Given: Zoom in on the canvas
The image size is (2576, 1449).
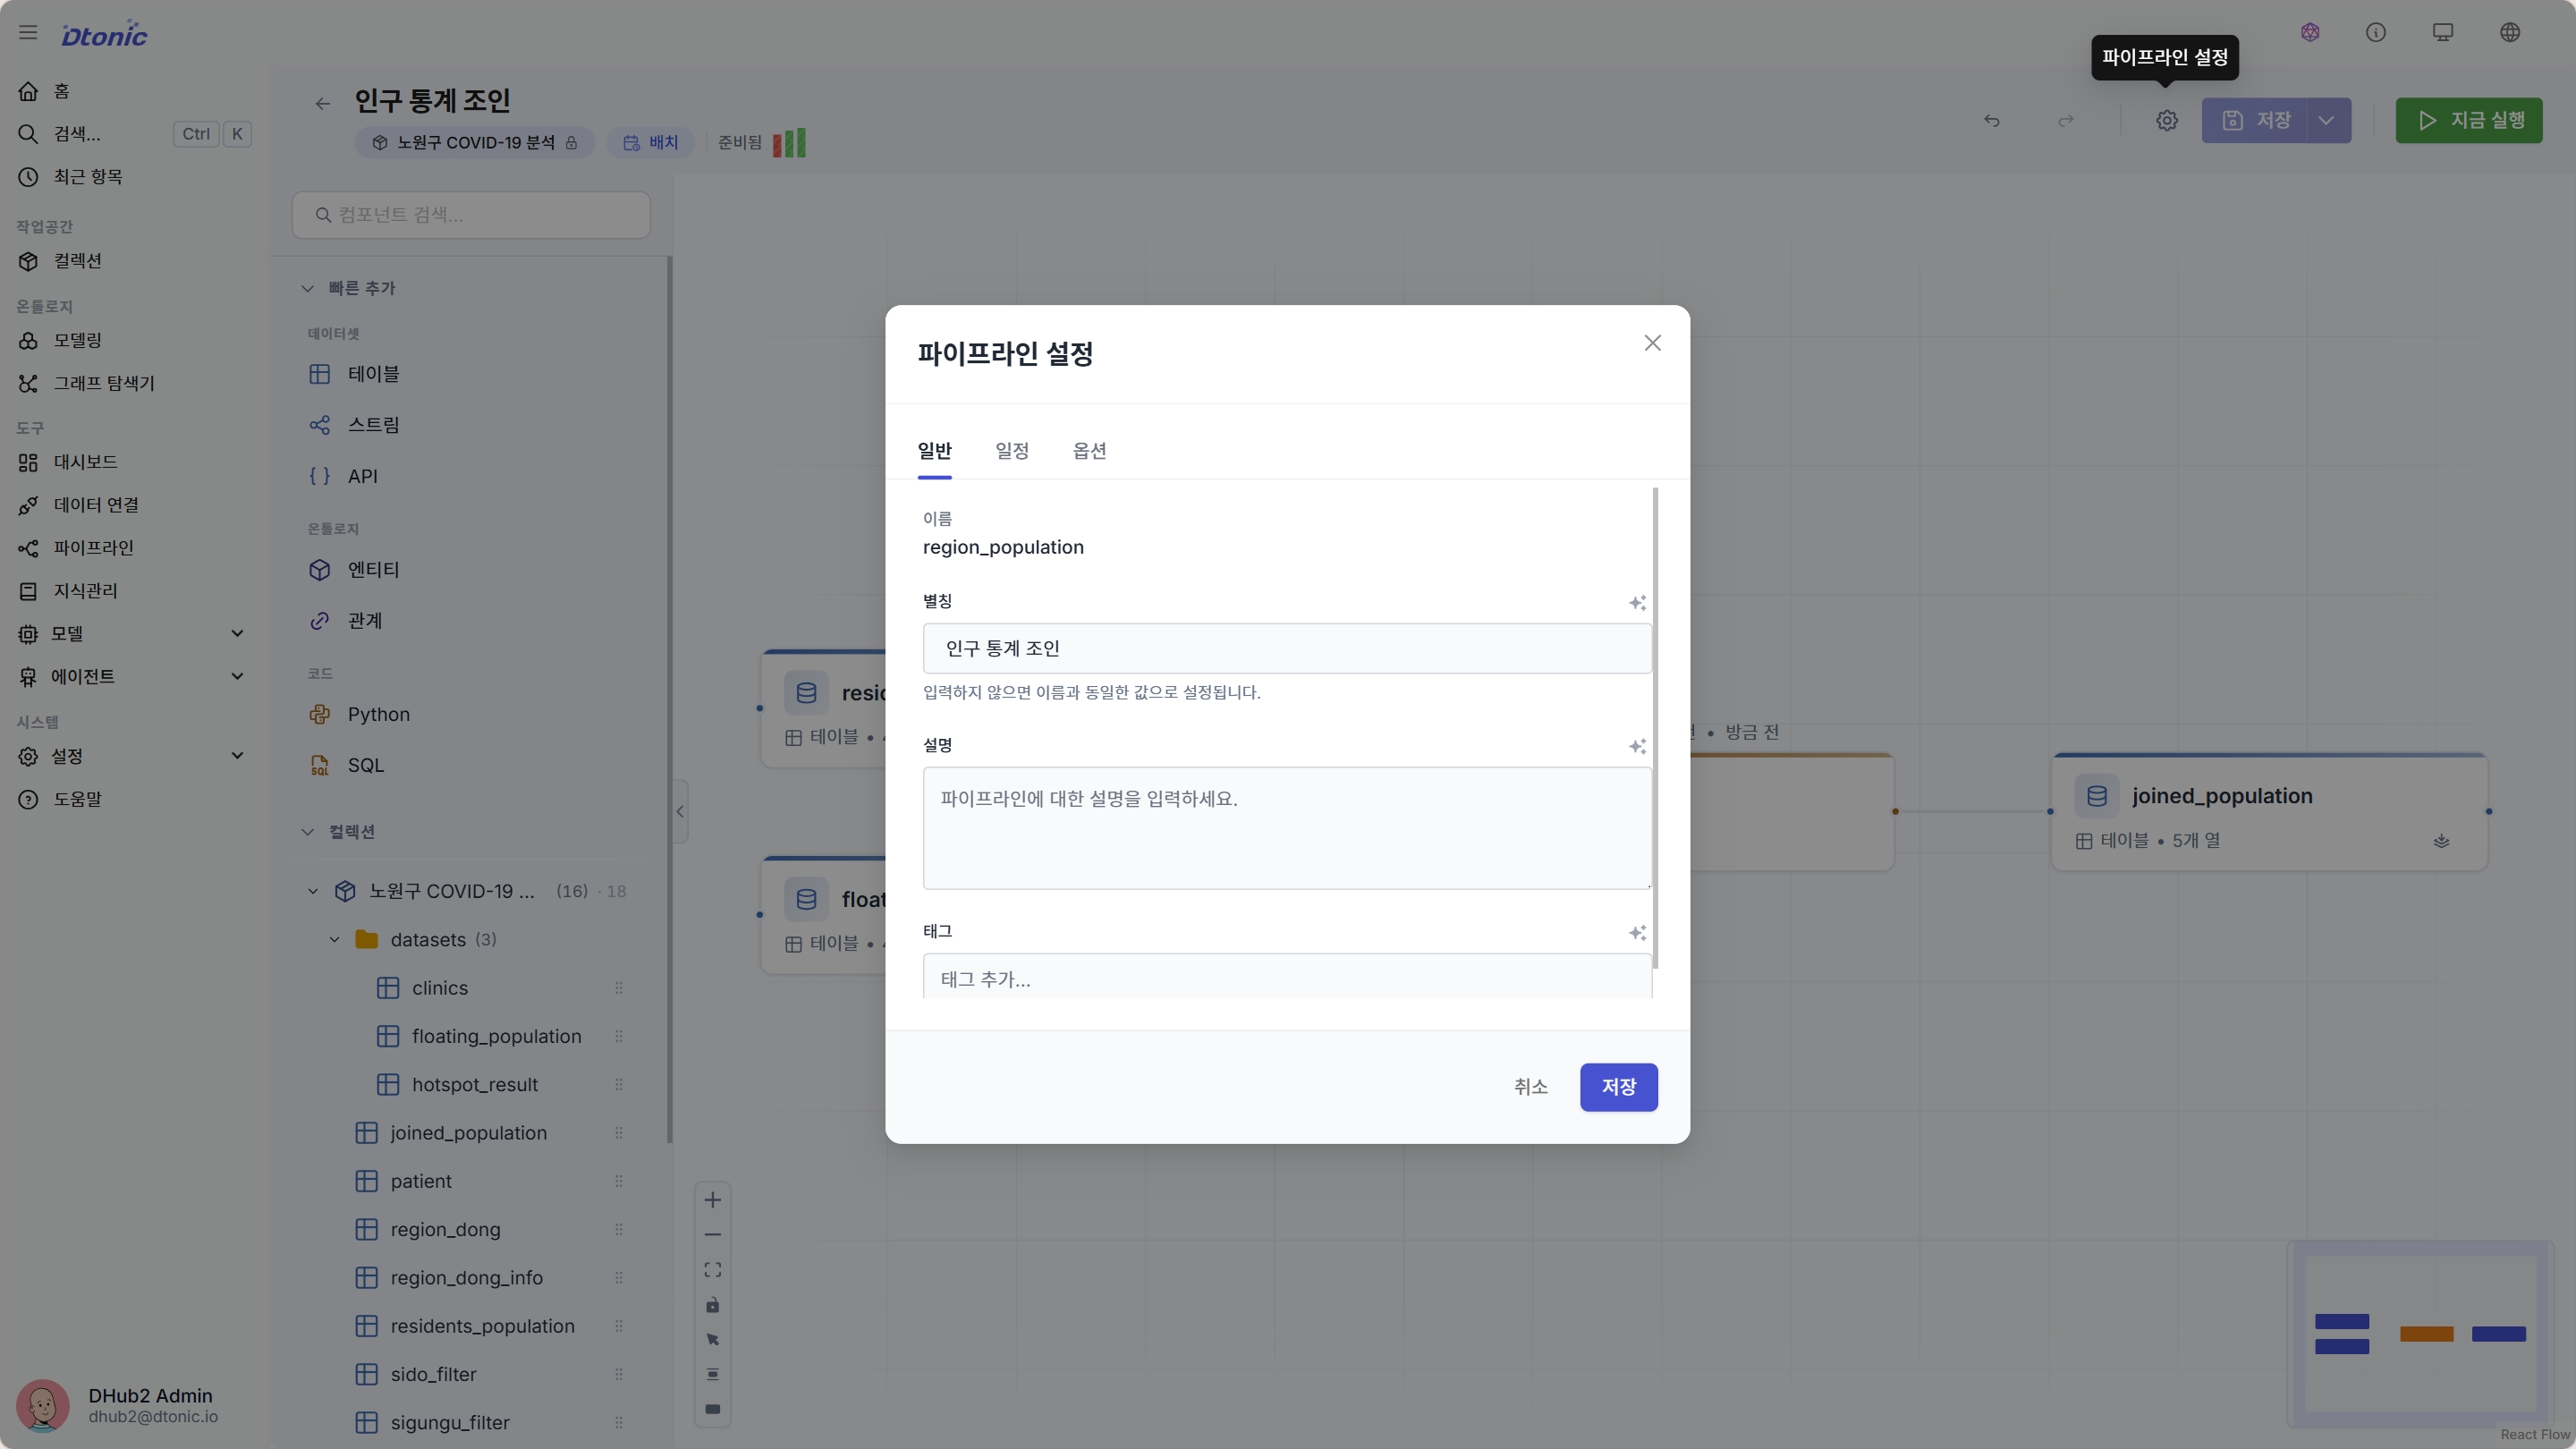Looking at the screenshot, I should click(713, 1200).
